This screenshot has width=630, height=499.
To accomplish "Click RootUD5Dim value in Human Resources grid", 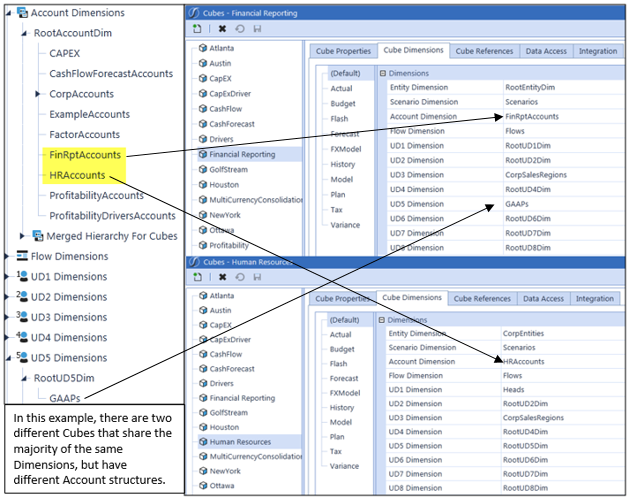I will click(x=525, y=446).
